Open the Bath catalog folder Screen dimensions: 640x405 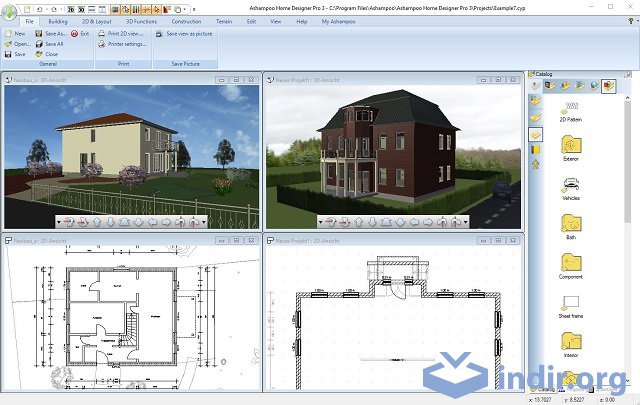pos(571,227)
